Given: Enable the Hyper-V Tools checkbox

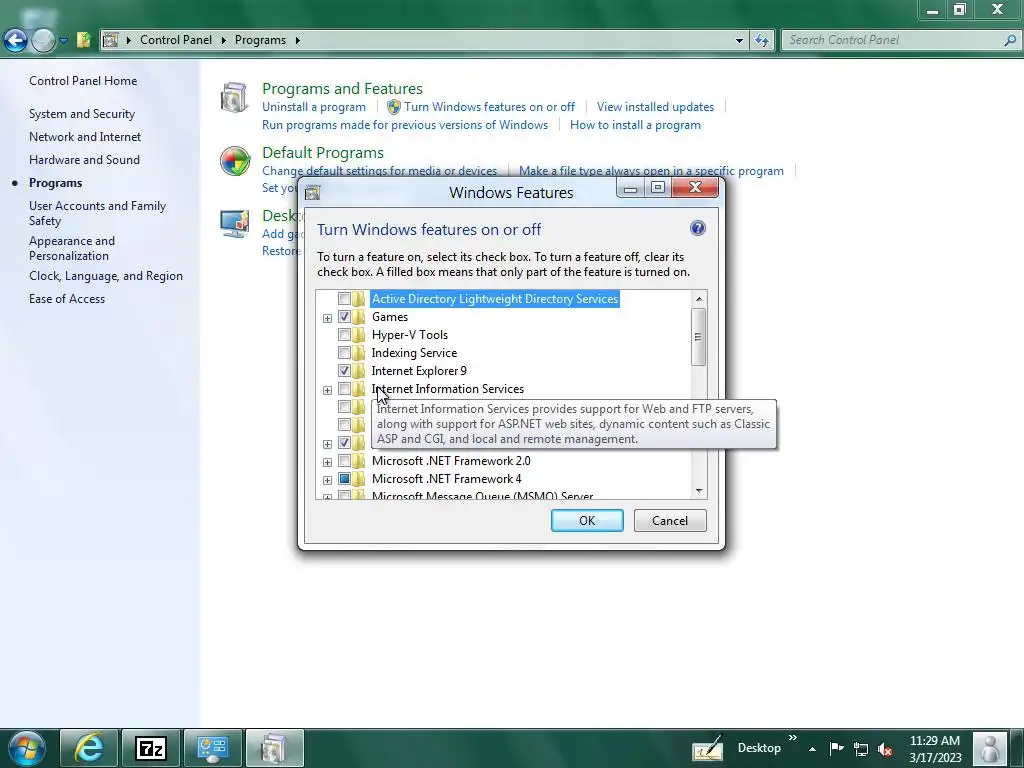Looking at the screenshot, I should click(x=344, y=334).
